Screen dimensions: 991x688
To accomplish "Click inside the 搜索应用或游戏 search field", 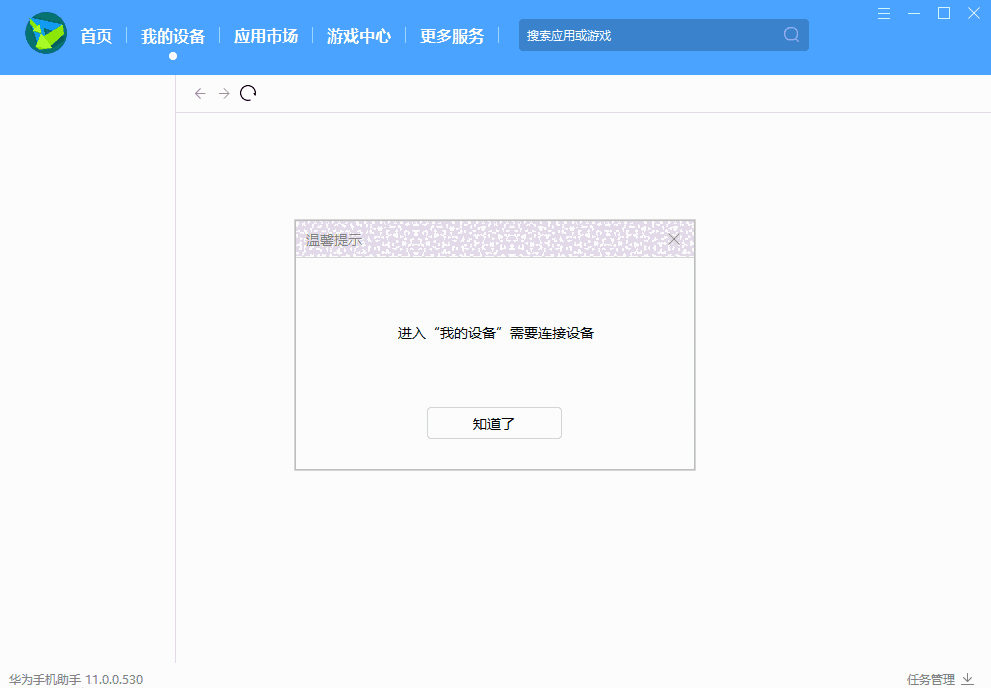I will point(640,35).
